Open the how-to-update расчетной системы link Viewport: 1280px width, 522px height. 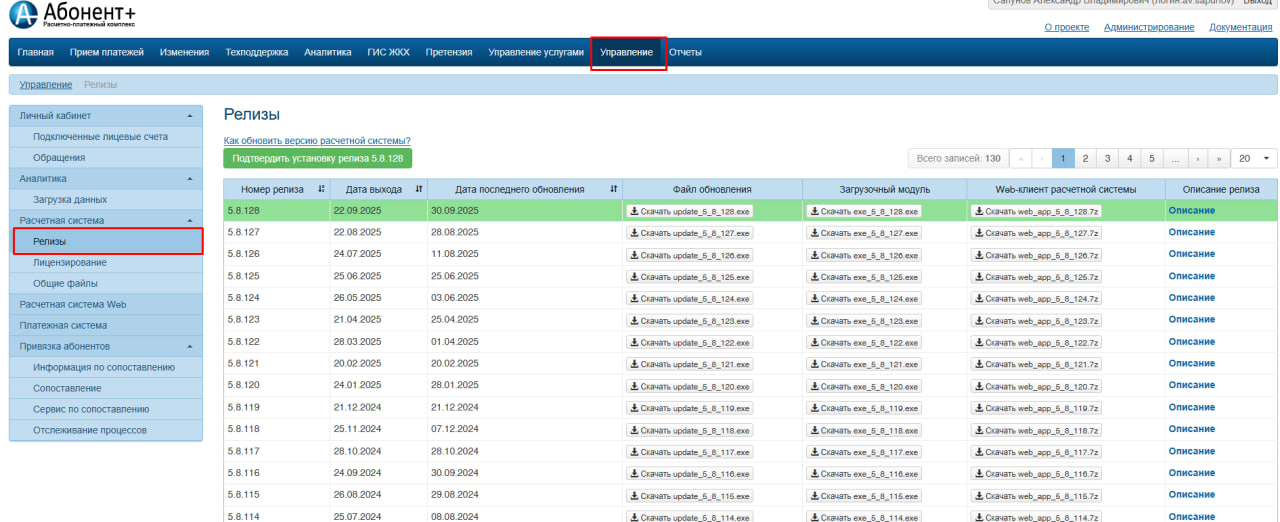tap(317, 141)
